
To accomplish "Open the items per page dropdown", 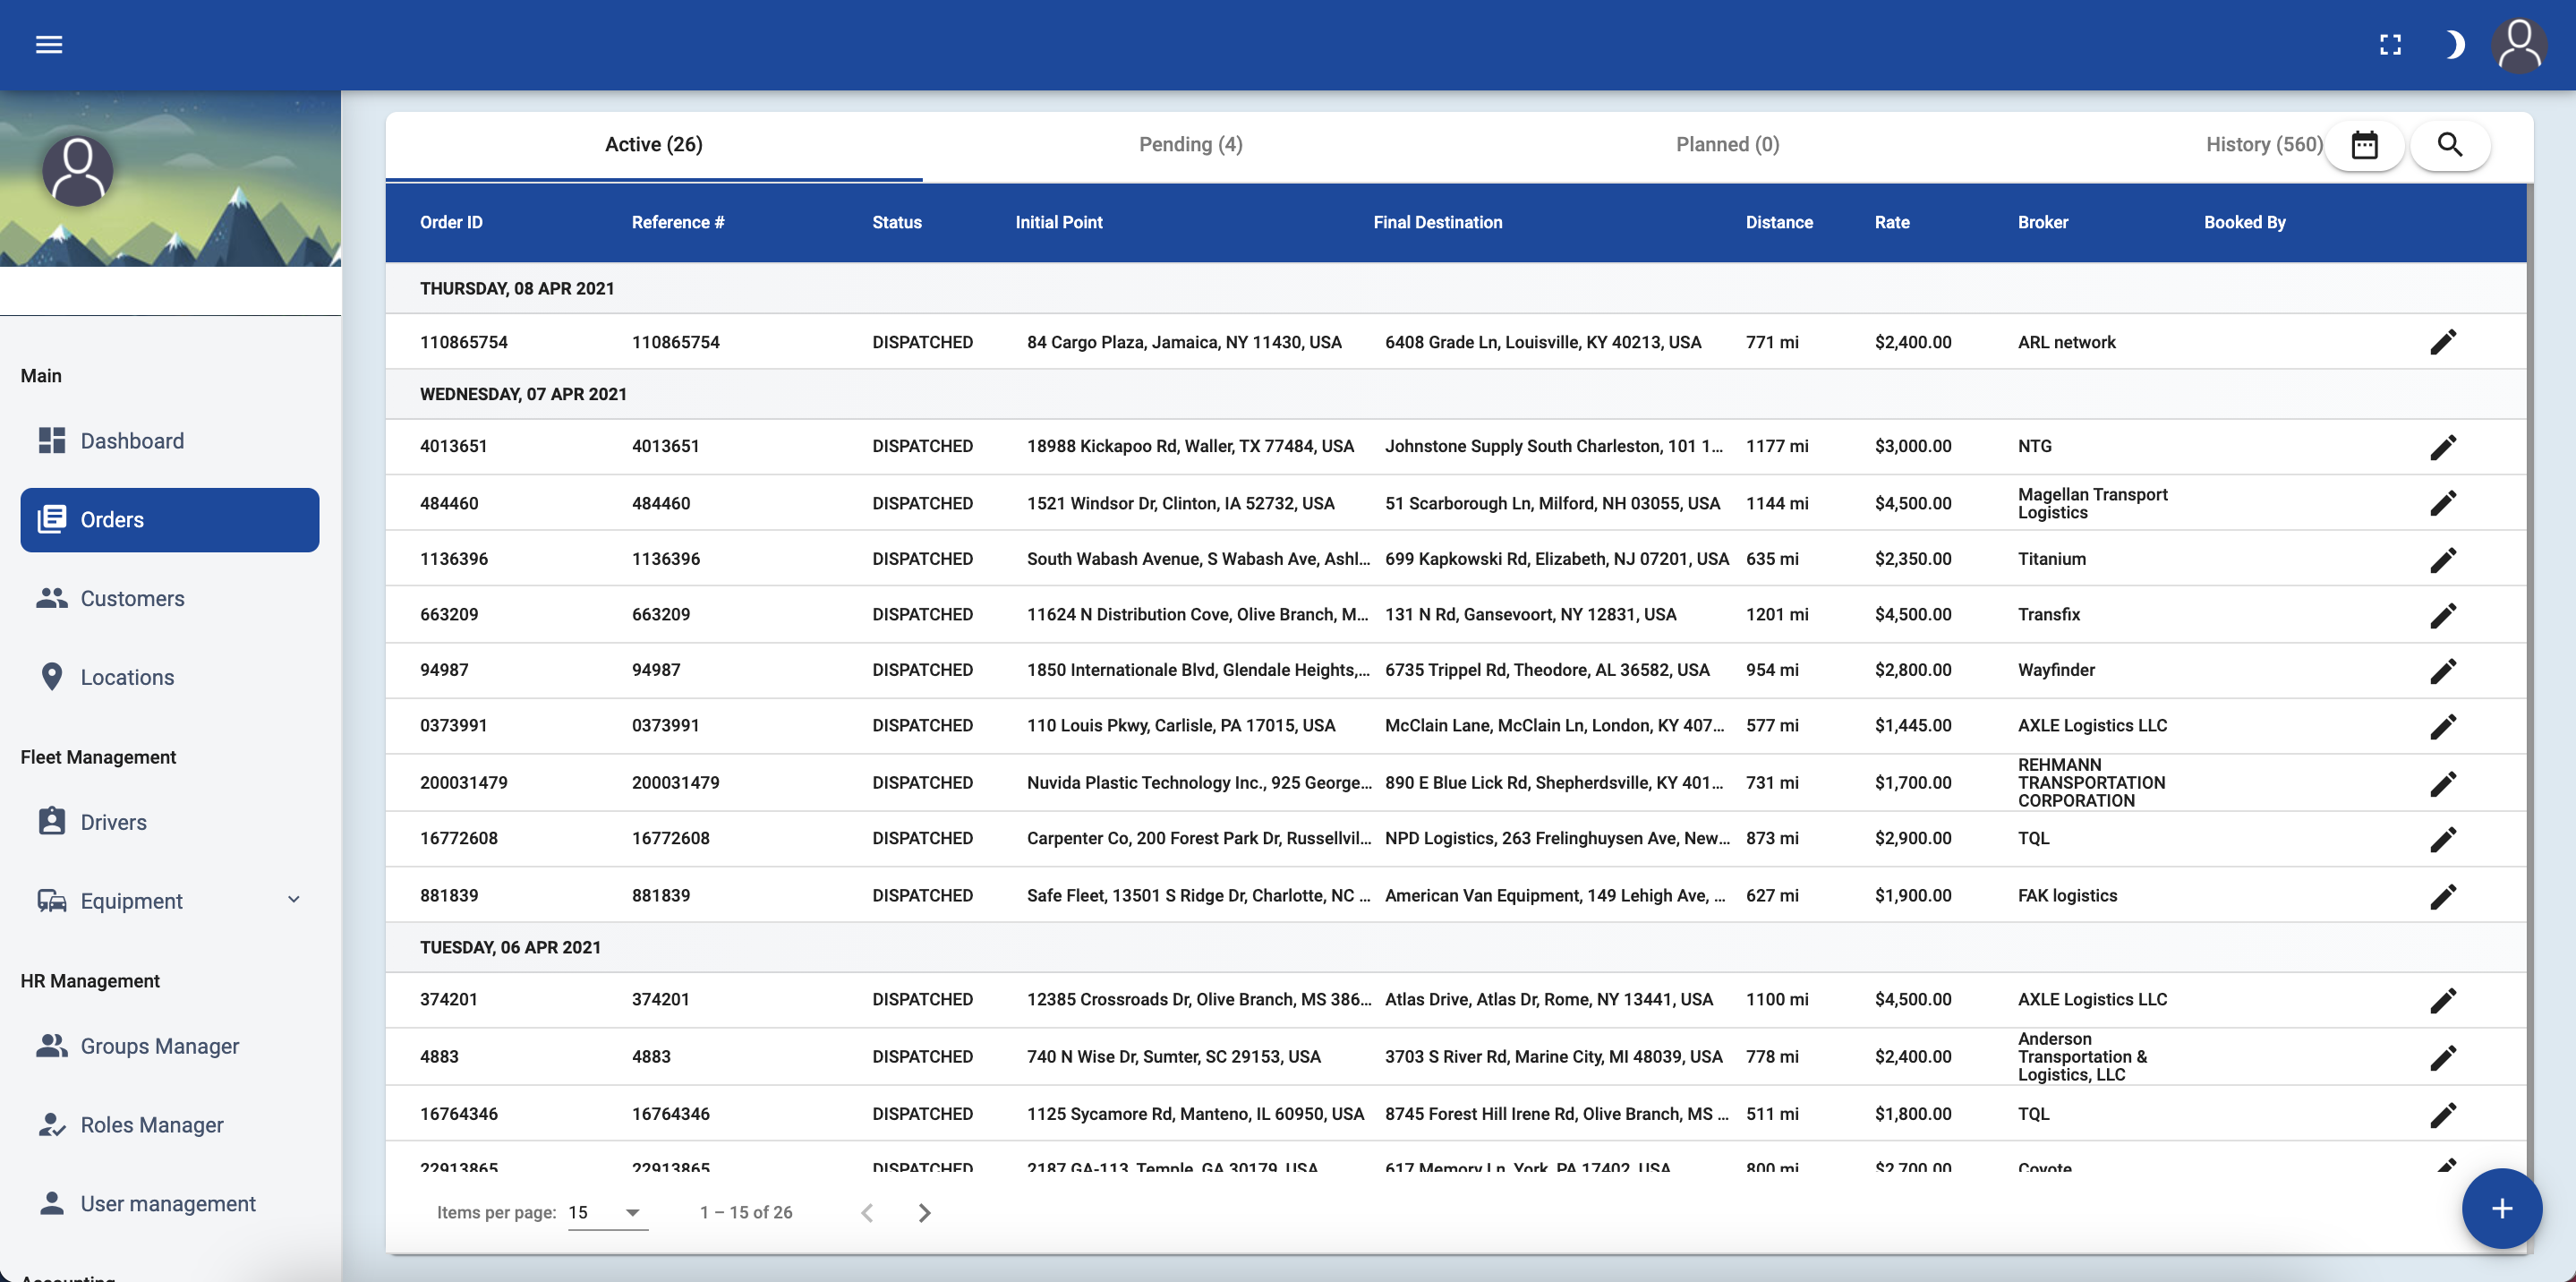I will click(x=604, y=1212).
